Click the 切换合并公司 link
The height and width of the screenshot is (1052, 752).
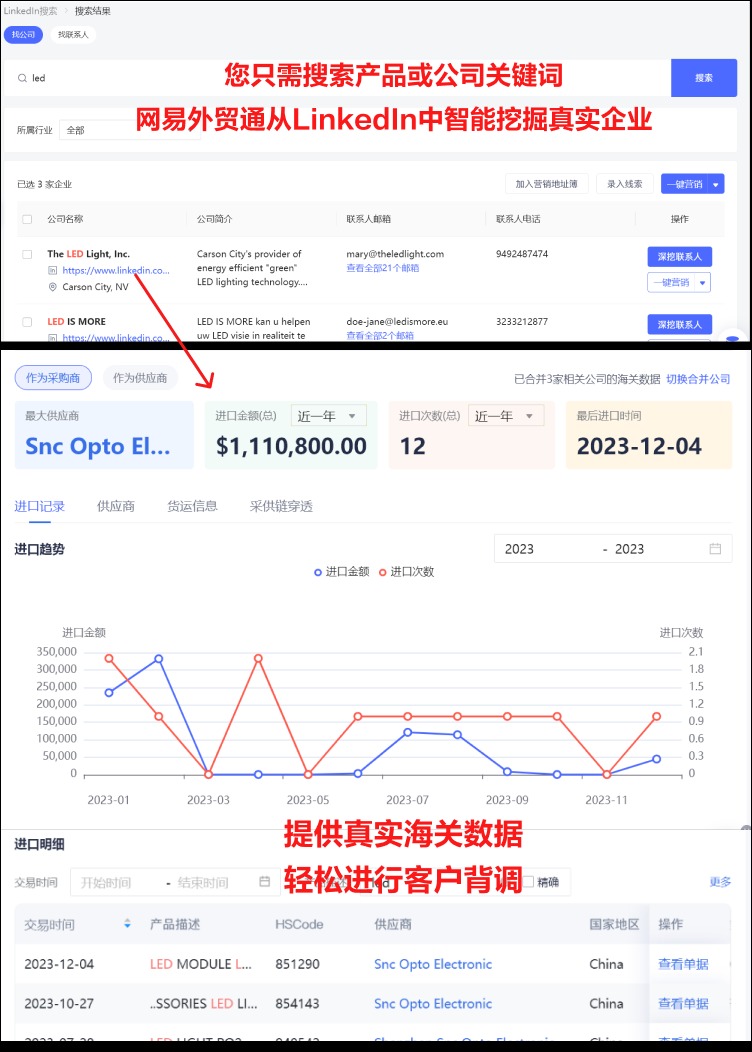point(698,380)
